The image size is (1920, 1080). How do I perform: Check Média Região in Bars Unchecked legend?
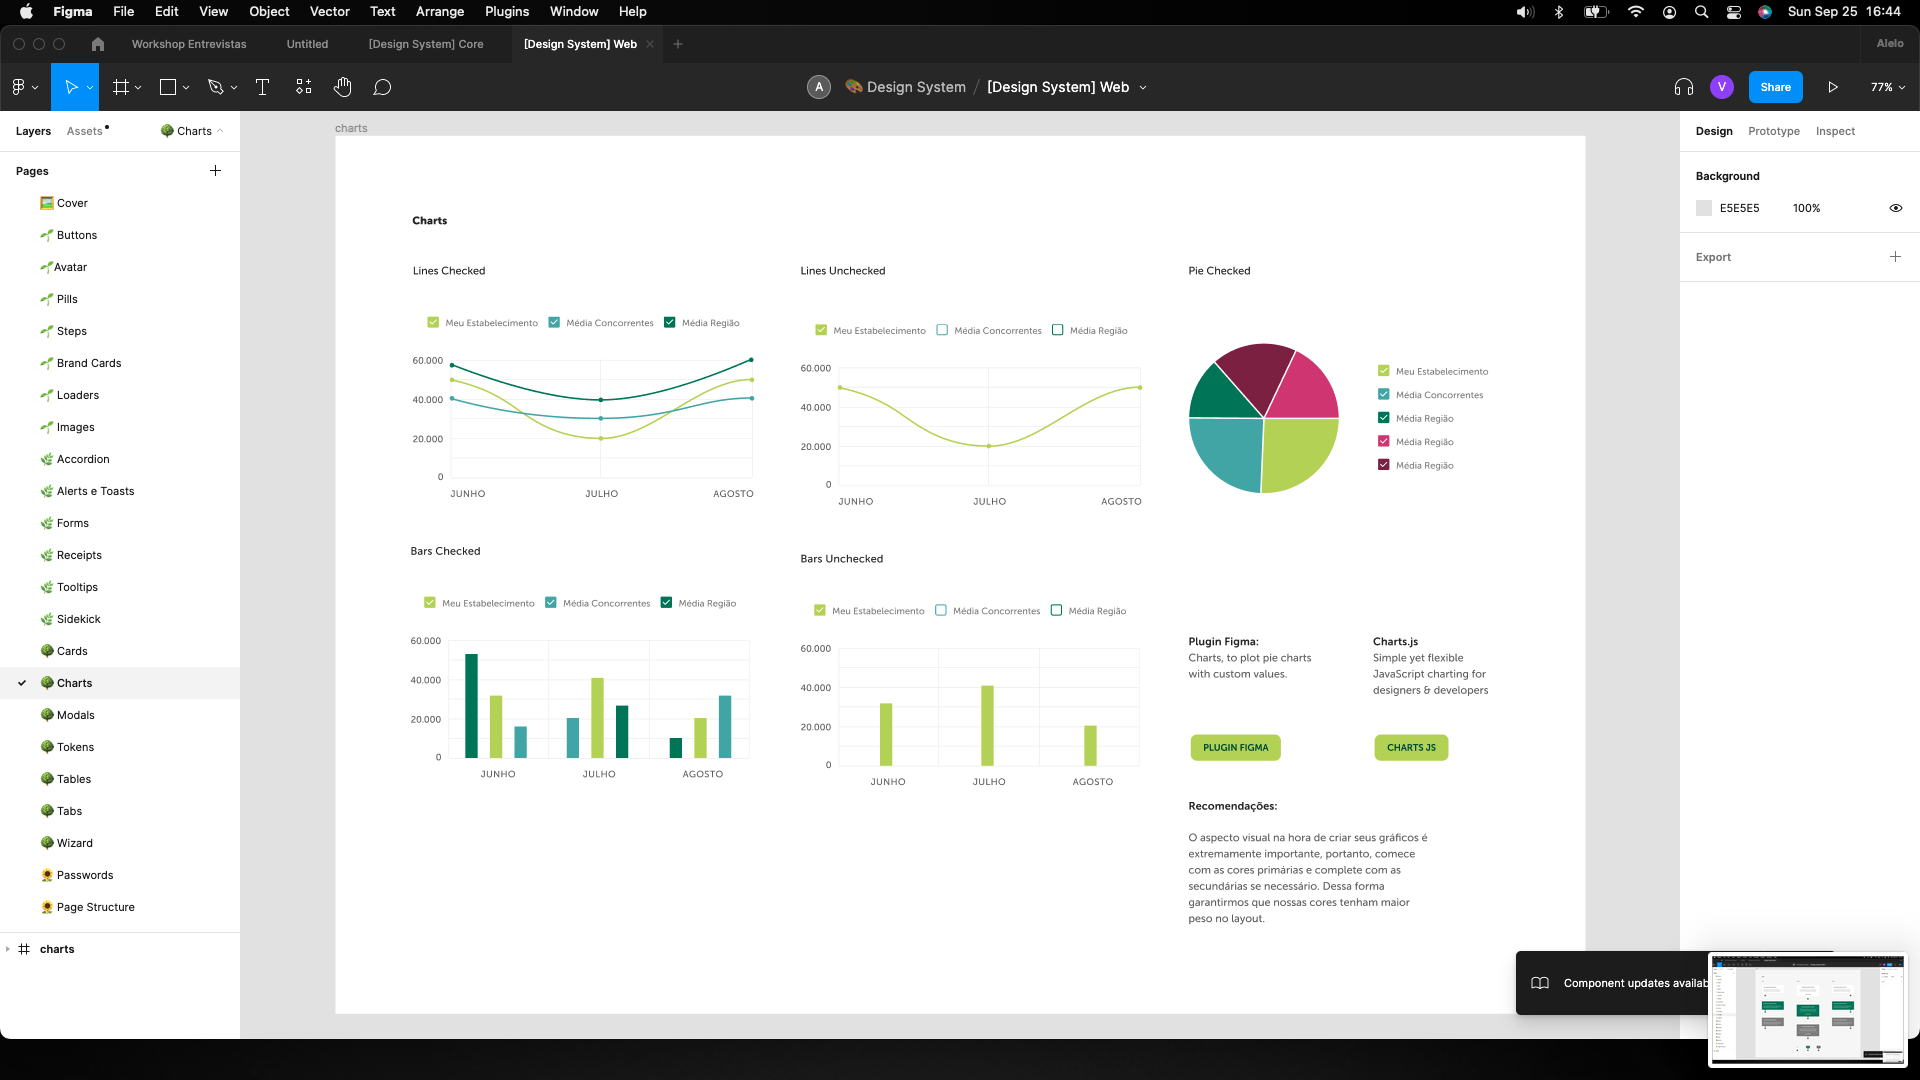coord(1056,610)
